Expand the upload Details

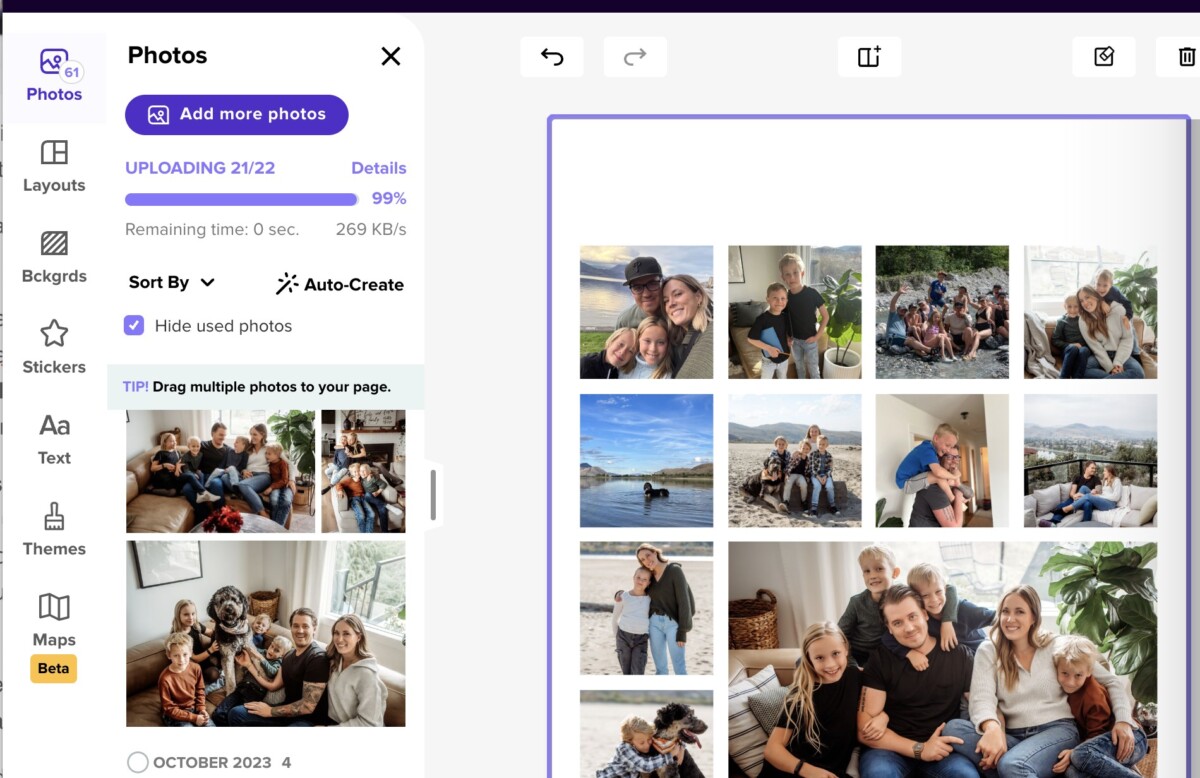pos(379,167)
